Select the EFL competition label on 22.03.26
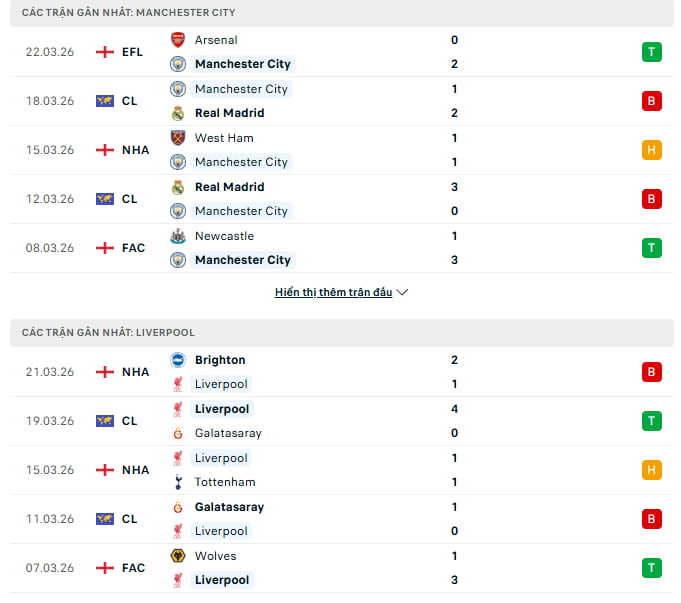Viewport: 681px width, 603px height. tap(133, 52)
